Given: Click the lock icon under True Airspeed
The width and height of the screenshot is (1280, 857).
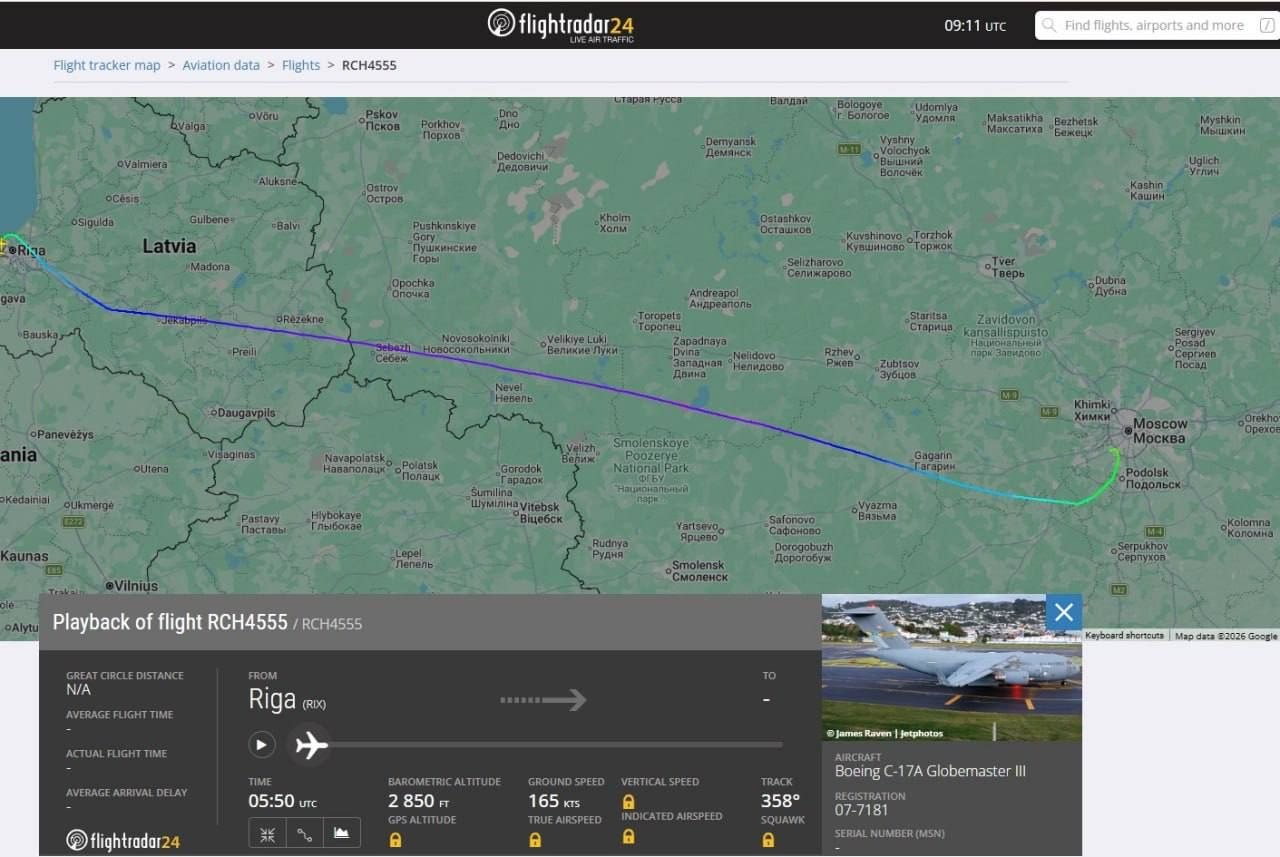Looking at the screenshot, I should click(x=535, y=840).
